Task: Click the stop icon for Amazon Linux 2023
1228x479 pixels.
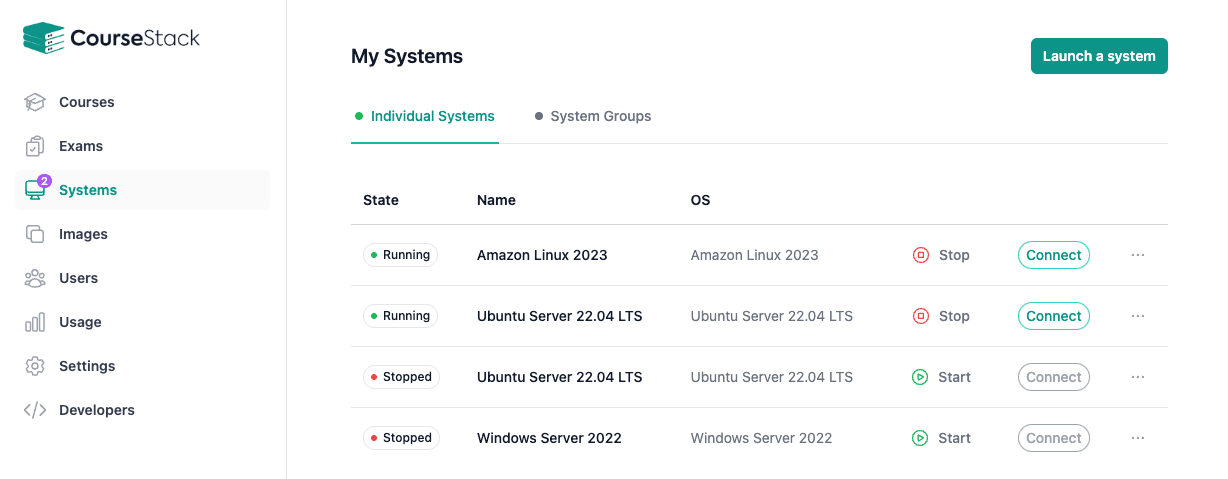Action: point(921,255)
